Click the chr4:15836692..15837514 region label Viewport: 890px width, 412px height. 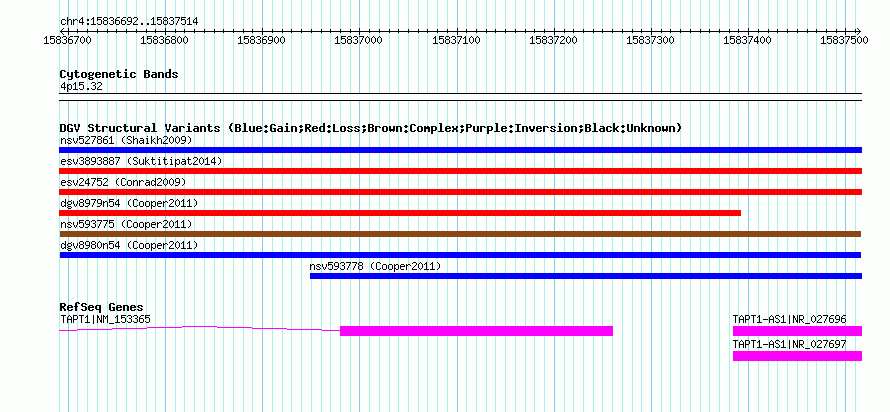(129, 22)
